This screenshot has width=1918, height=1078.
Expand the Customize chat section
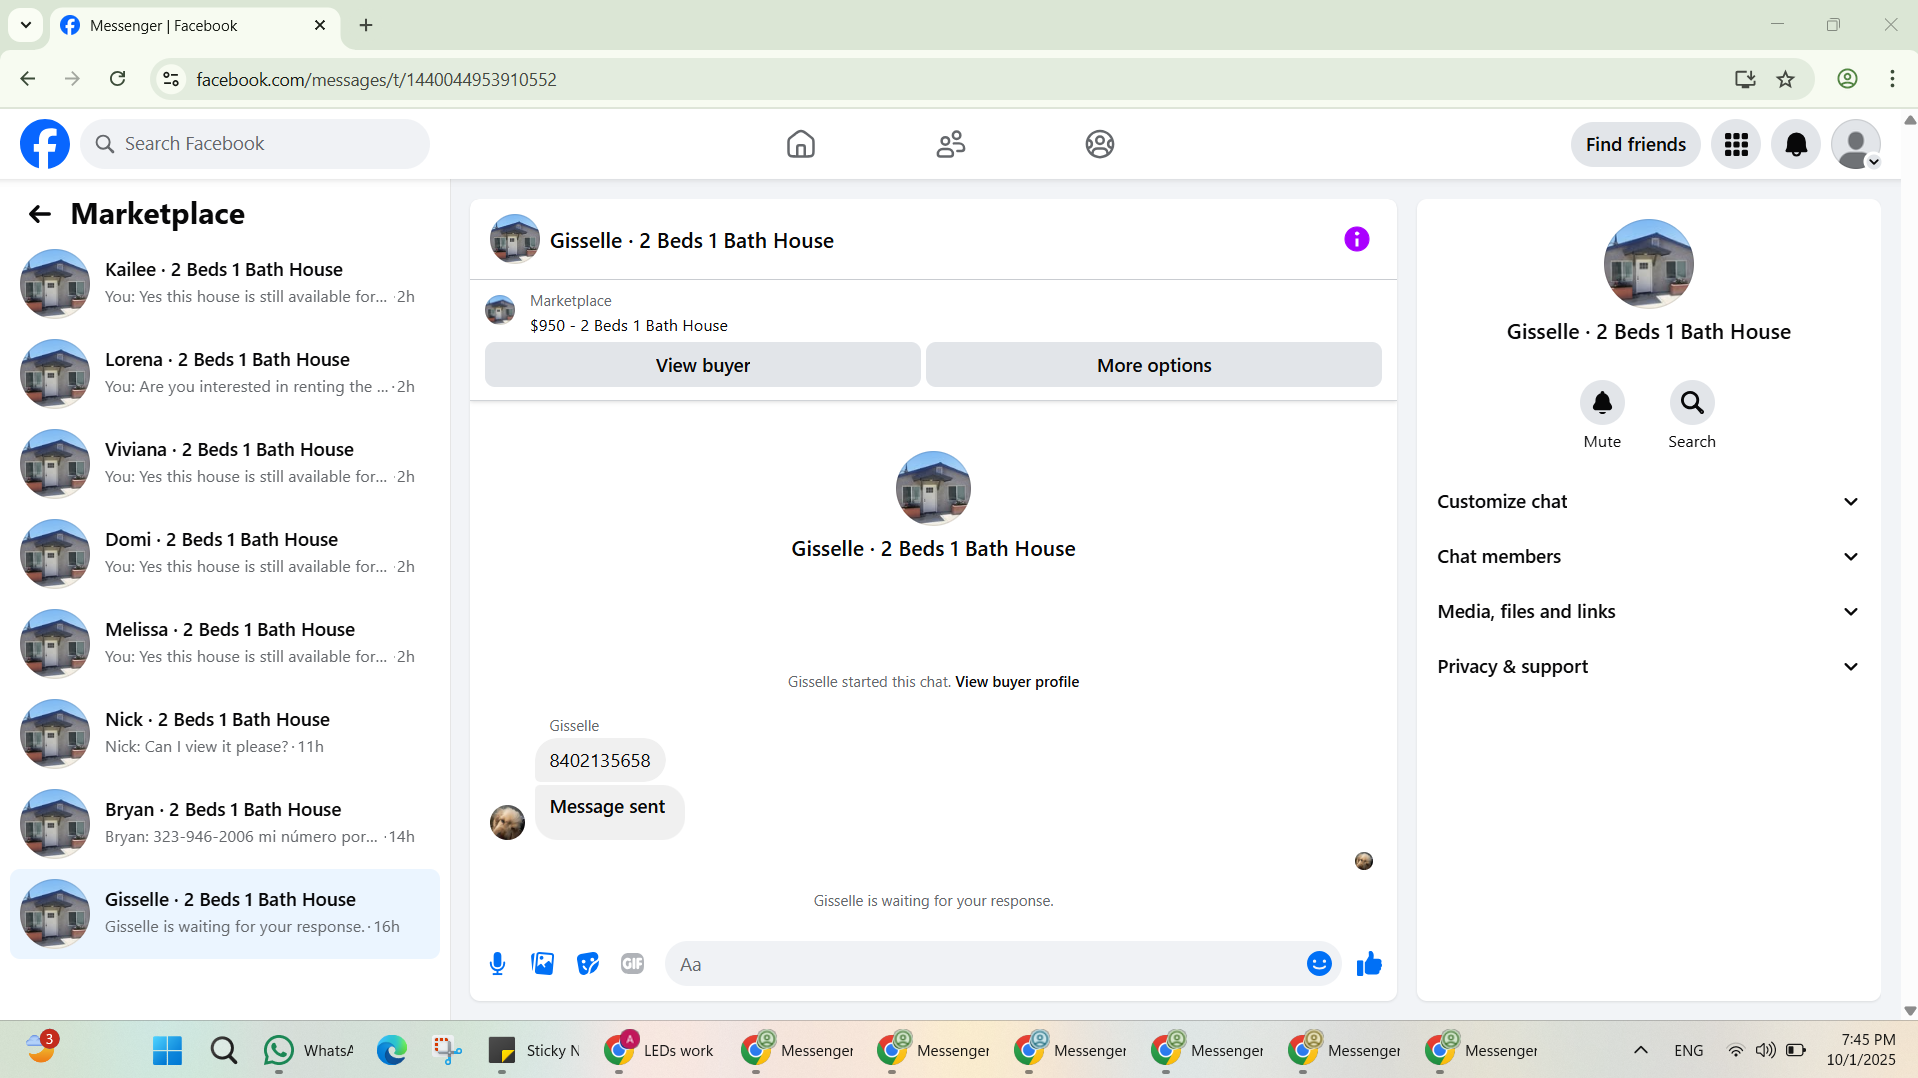coord(1648,502)
